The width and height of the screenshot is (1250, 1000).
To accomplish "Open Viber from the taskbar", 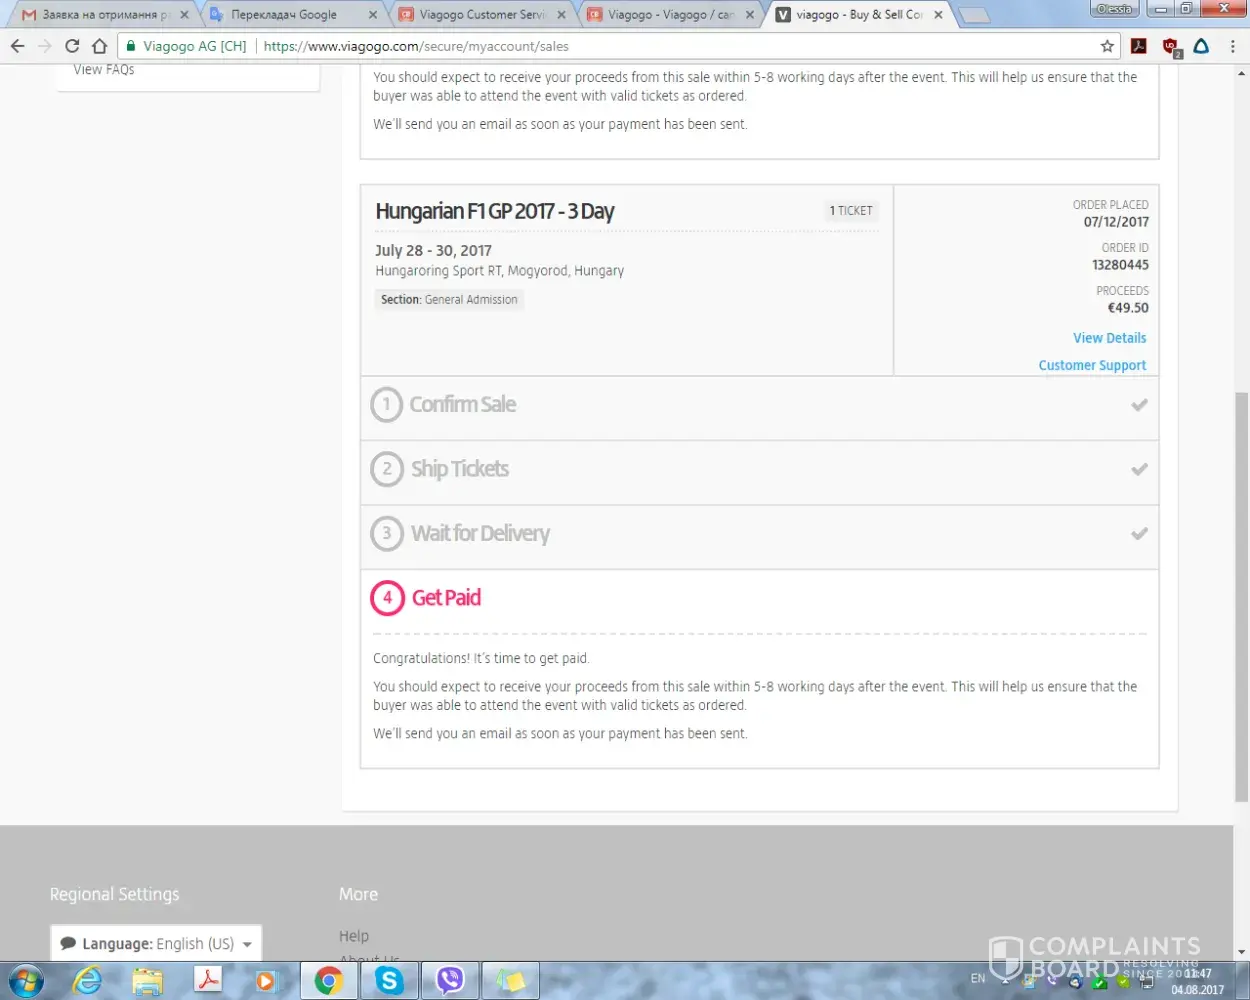I will click(450, 981).
